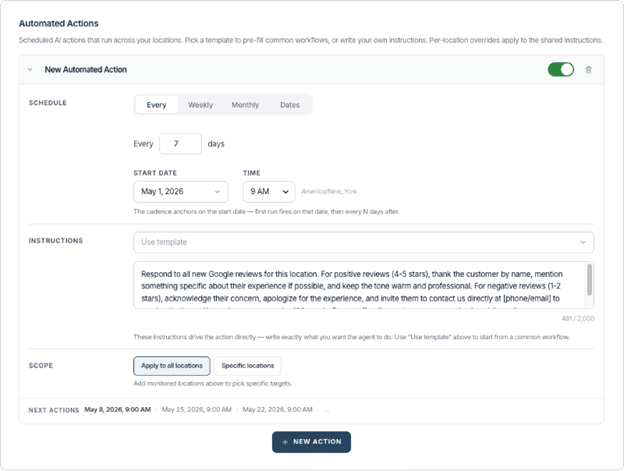Delete the New Automated Action with trash icon
The image size is (624, 471).
click(x=588, y=70)
